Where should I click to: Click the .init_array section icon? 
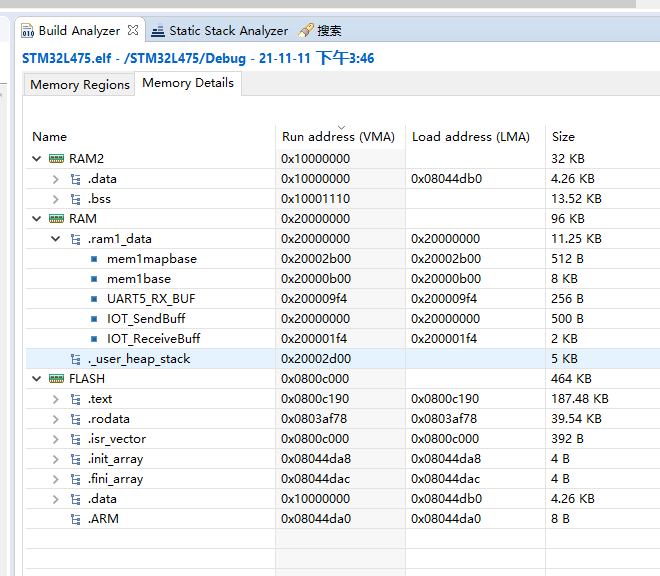(x=76, y=459)
